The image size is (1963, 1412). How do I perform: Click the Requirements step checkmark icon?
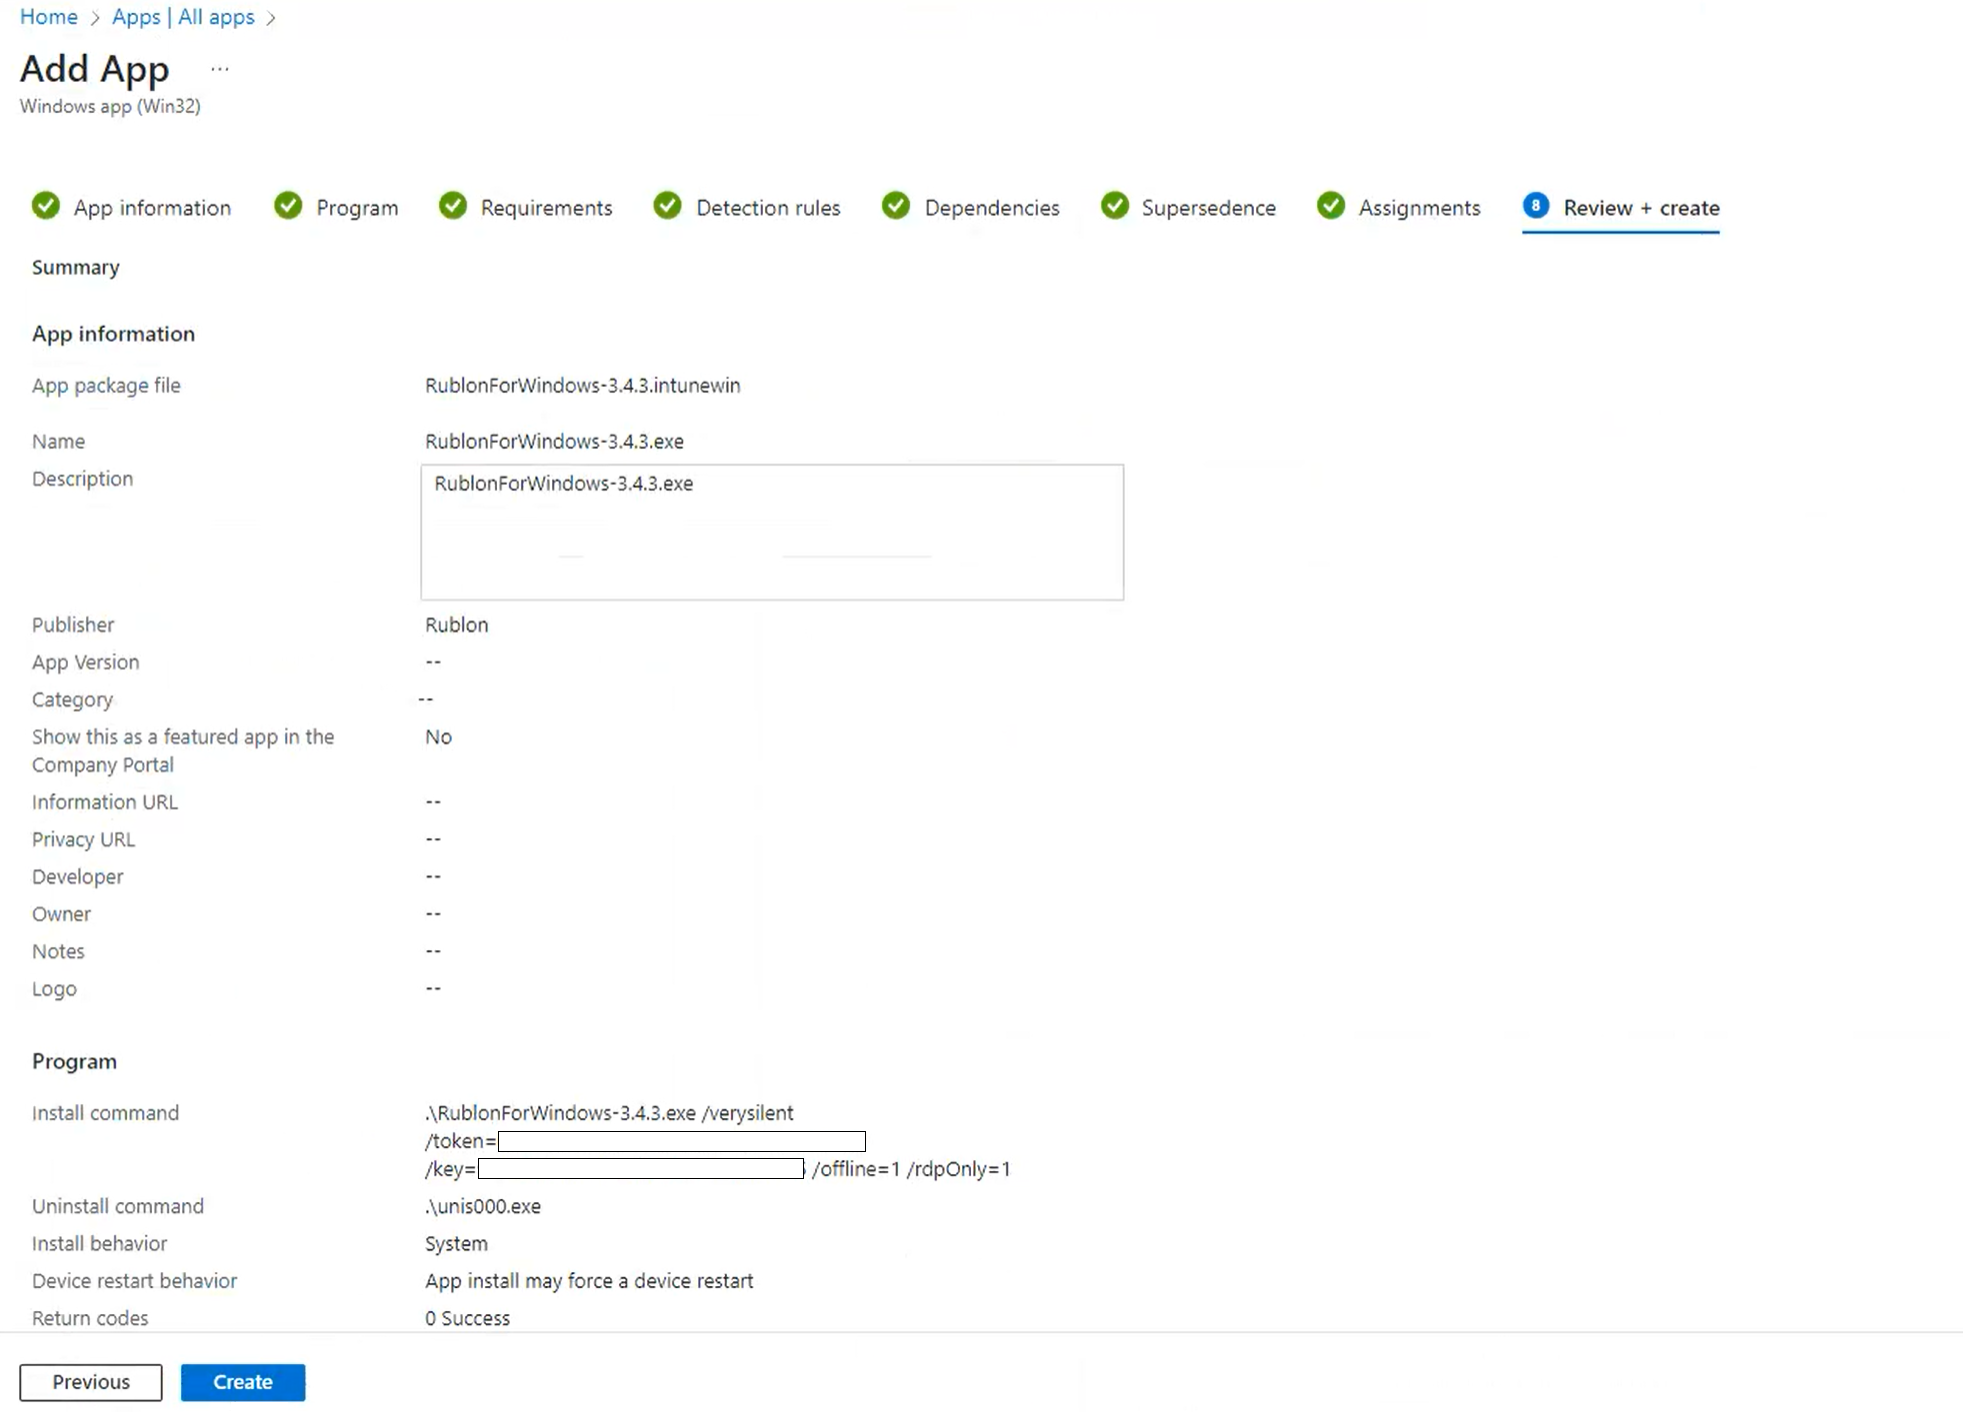[x=453, y=206]
